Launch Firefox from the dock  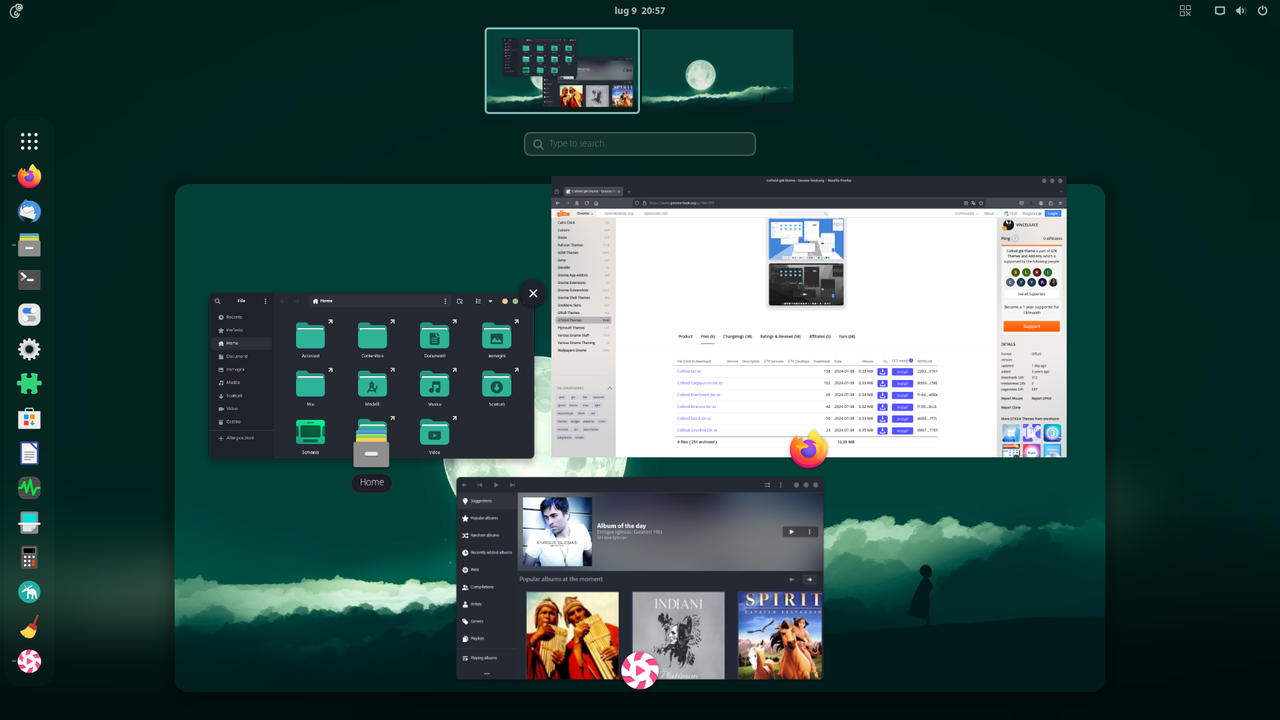(x=28, y=175)
